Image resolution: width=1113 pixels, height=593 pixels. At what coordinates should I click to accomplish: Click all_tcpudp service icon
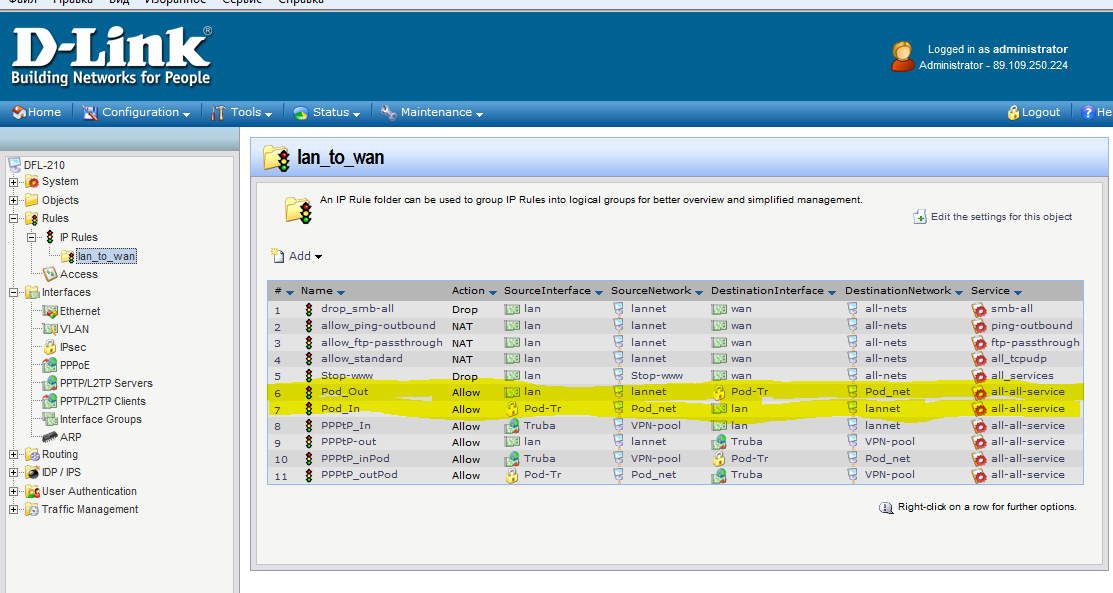pyautogui.click(x=979, y=359)
